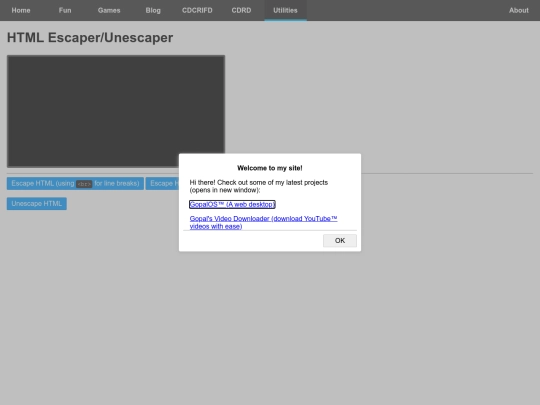Select CDRD in the navigation bar
The height and width of the screenshot is (405, 540).
tap(241, 10)
